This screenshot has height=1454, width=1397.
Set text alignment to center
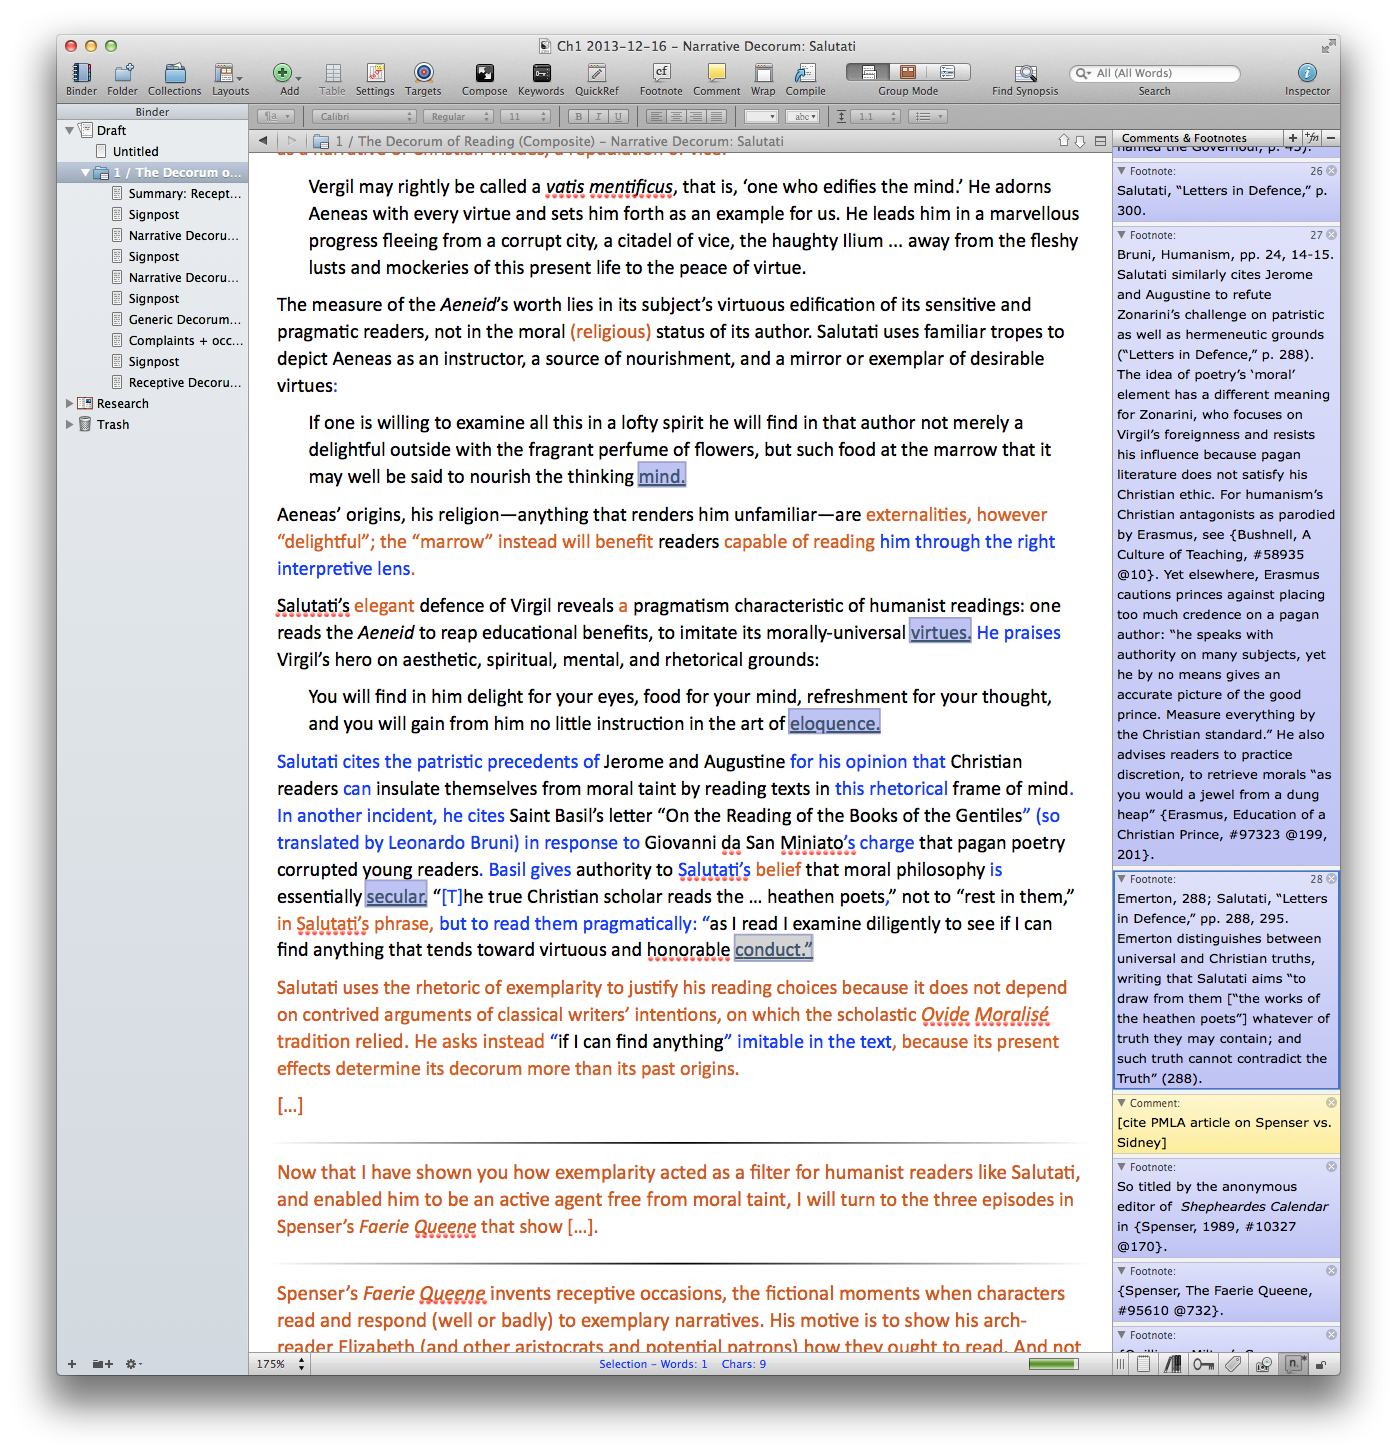point(675,117)
